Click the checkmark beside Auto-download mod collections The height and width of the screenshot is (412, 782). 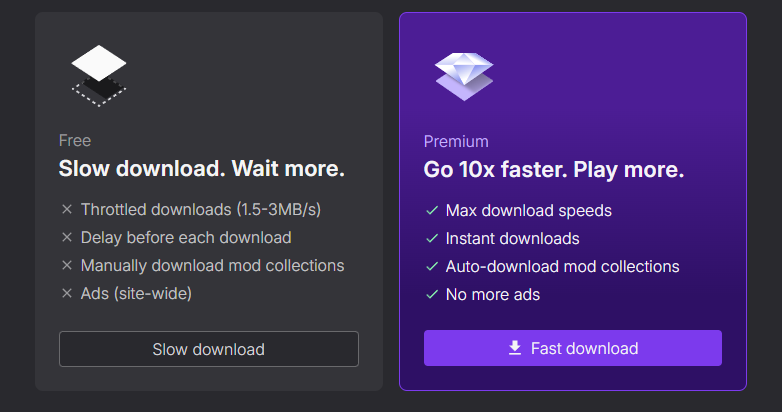pos(432,267)
